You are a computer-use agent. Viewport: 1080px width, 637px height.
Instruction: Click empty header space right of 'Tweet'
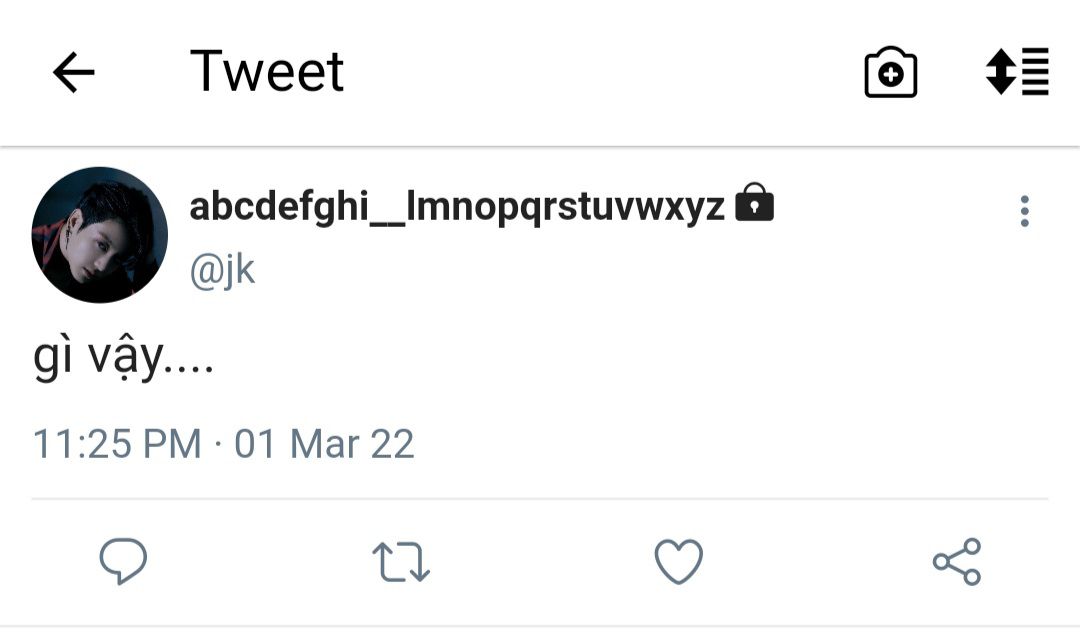(600, 72)
